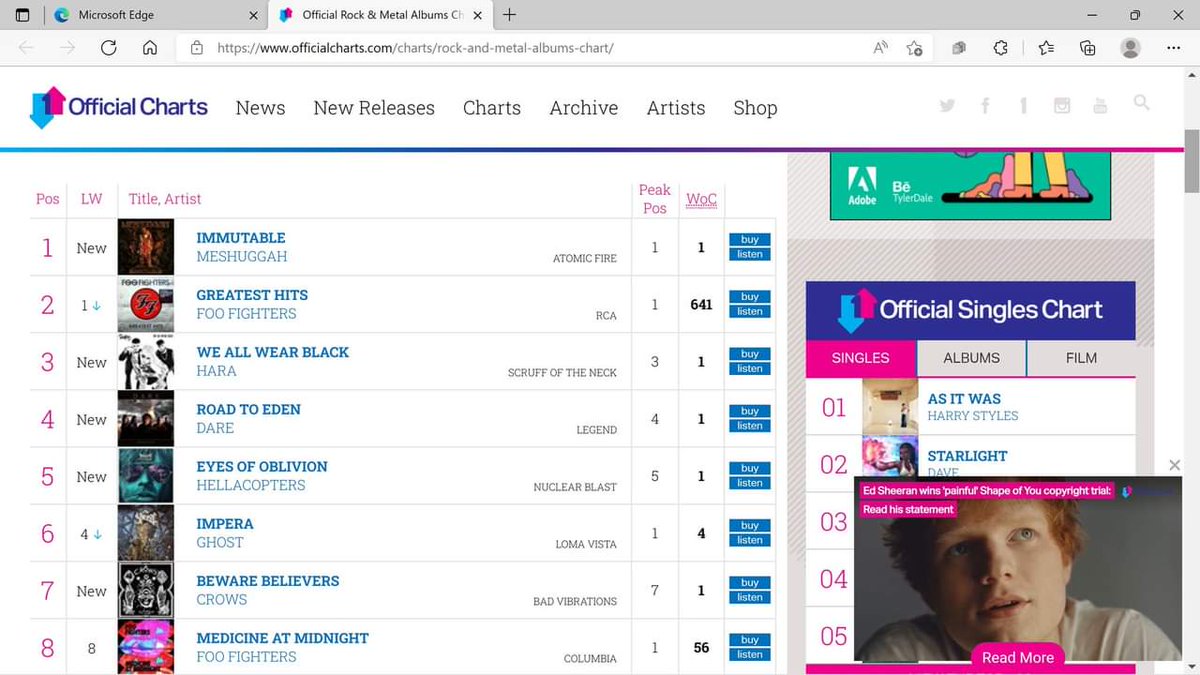Open the GREATEST HITS album link
The height and width of the screenshot is (675, 1200).
[252, 295]
